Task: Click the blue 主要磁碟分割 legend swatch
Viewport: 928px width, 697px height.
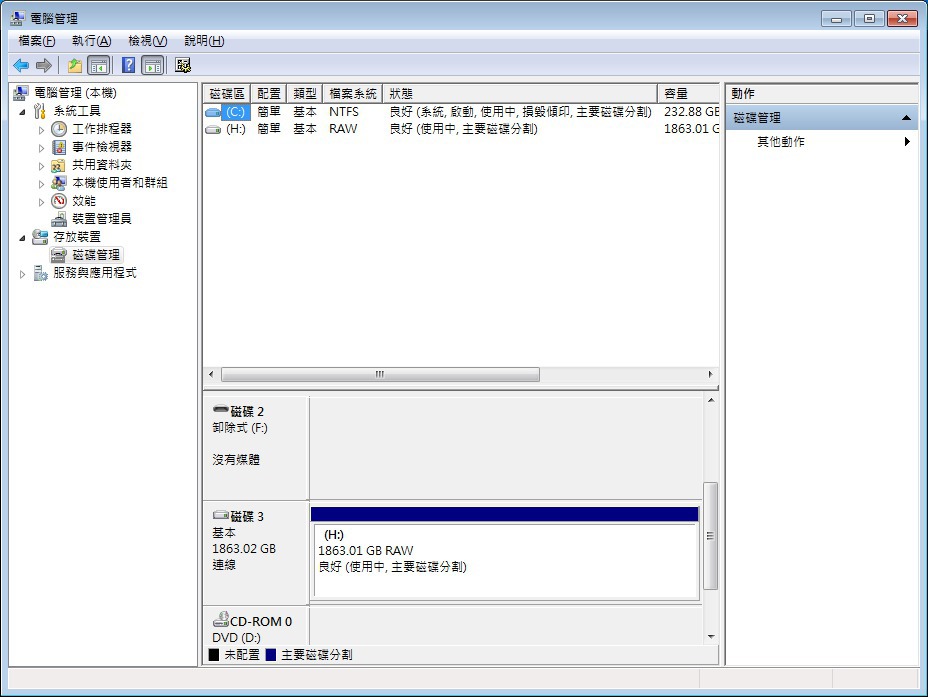Action: pos(270,654)
